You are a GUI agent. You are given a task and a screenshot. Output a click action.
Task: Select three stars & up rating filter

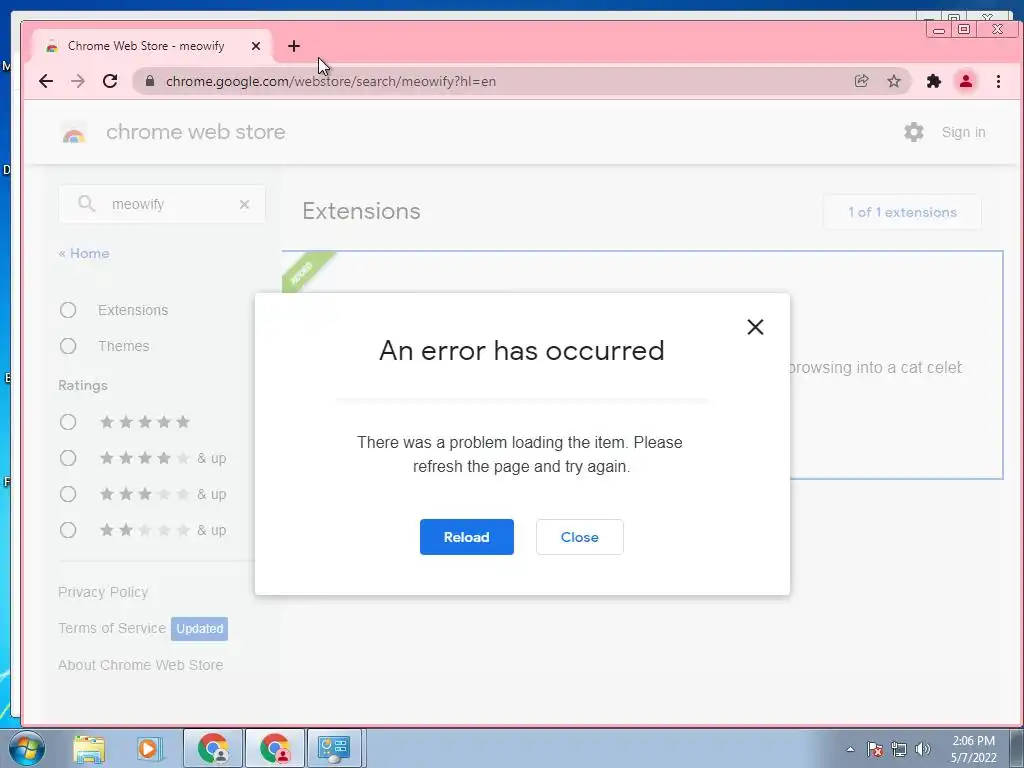[68, 494]
